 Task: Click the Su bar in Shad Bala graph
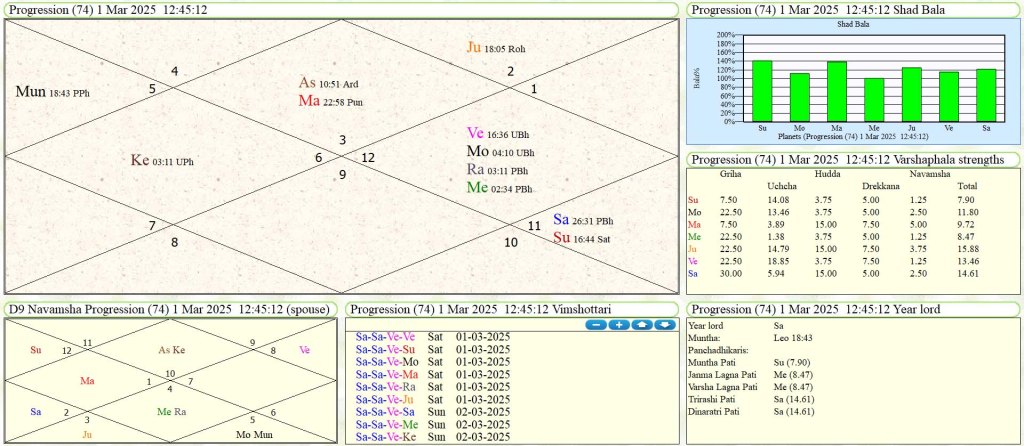(x=763, y=91)
